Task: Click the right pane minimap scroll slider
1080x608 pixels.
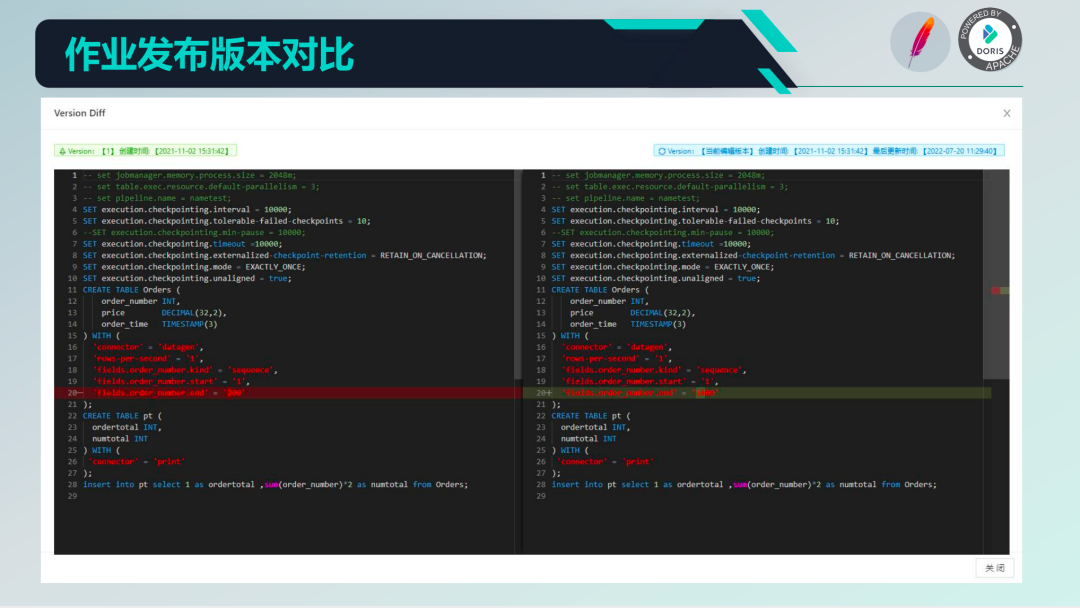Action: point(995,275)
